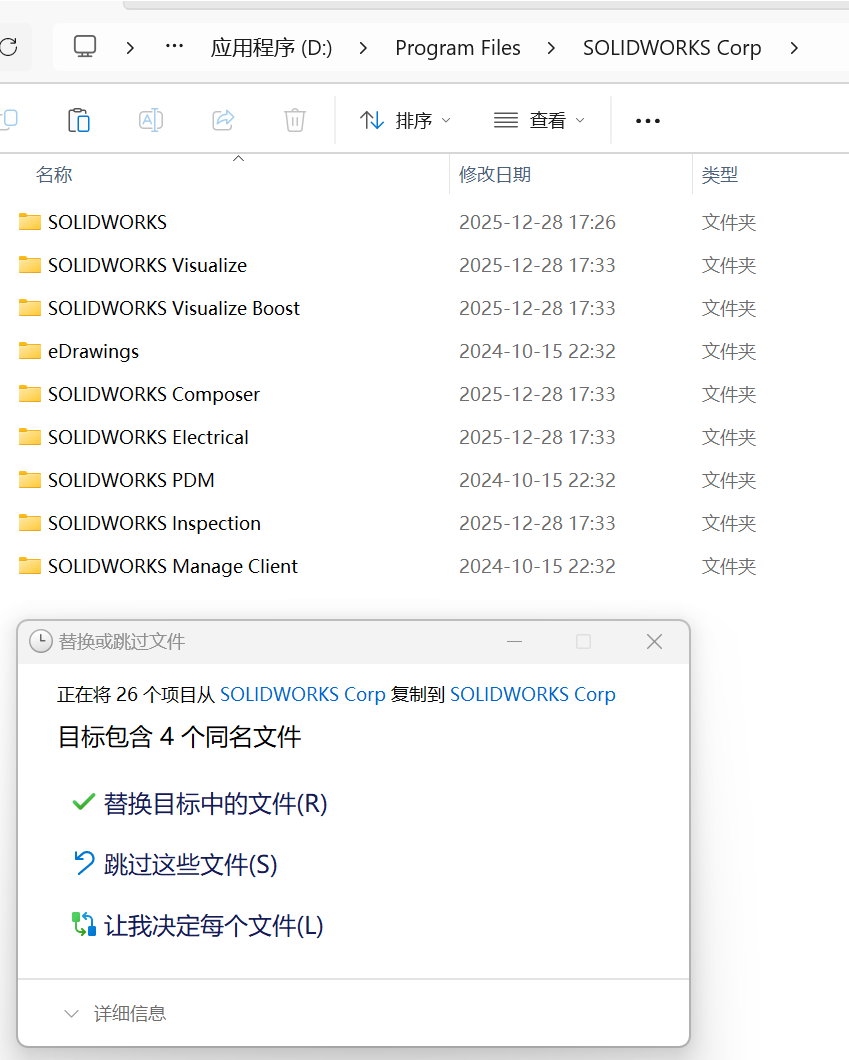Screen dimensions: 849x1060
Task: Expand the 详细信息 details section
Action: [x=115, y=1013]
